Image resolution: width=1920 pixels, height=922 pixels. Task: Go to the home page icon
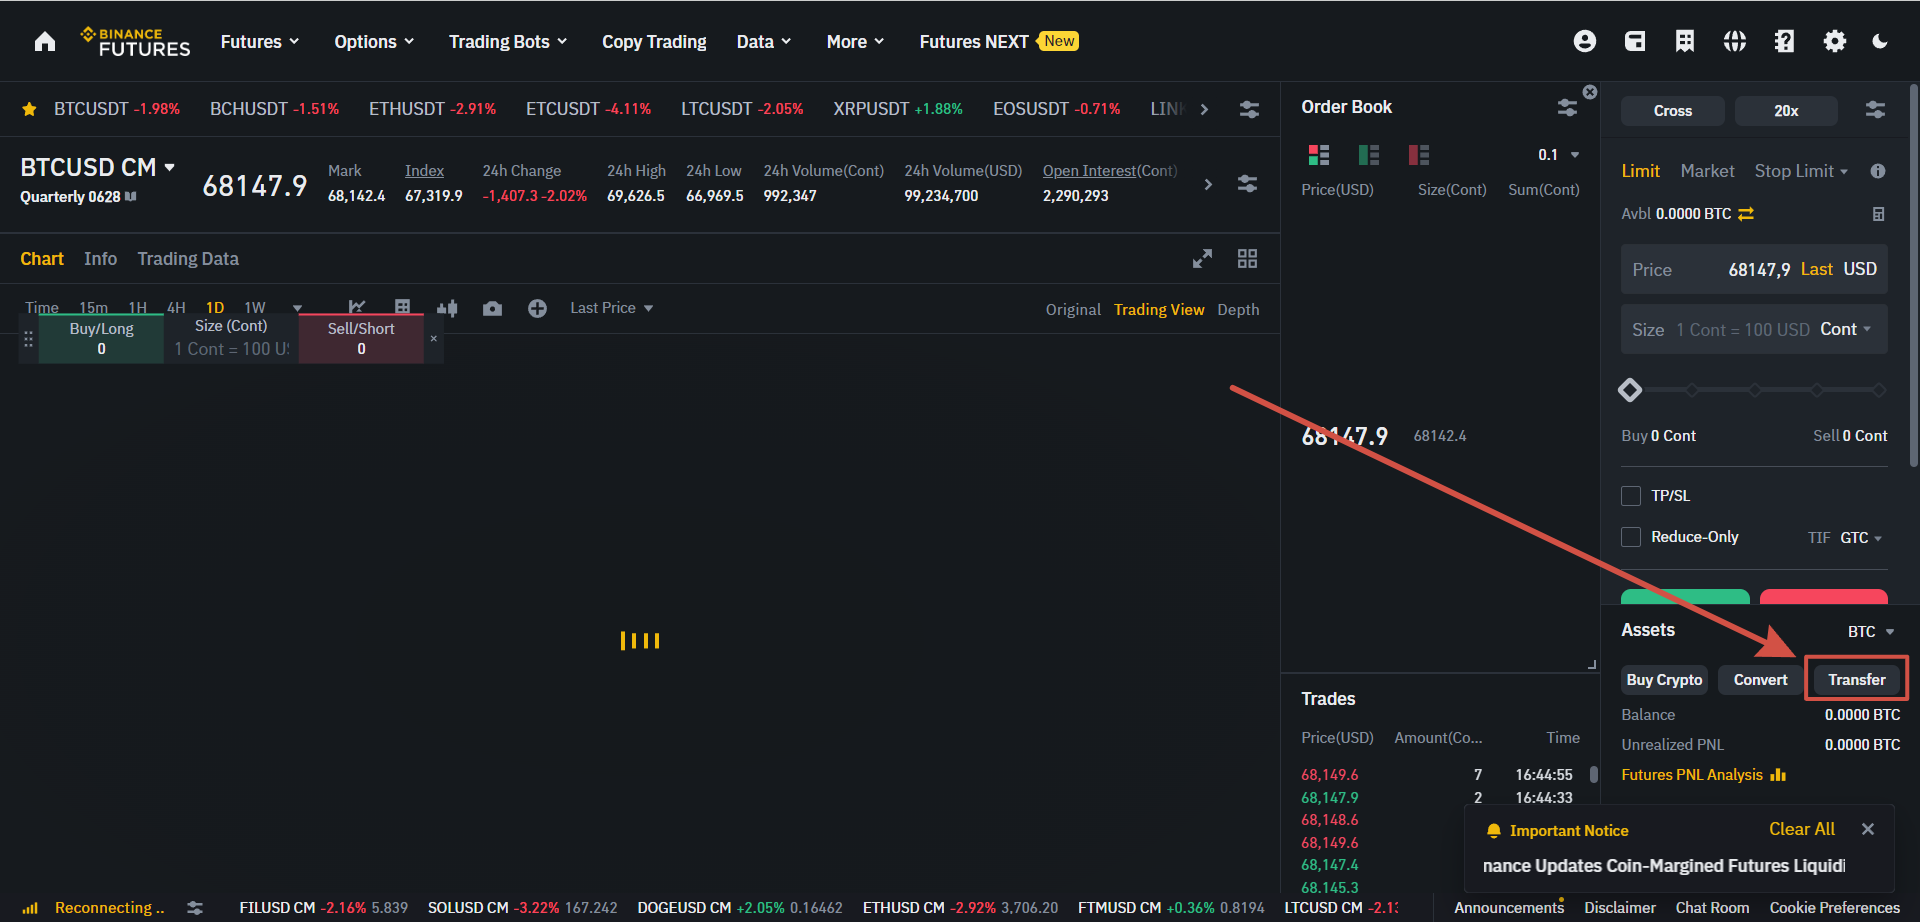pyautogui.click(x=45, y=41)
